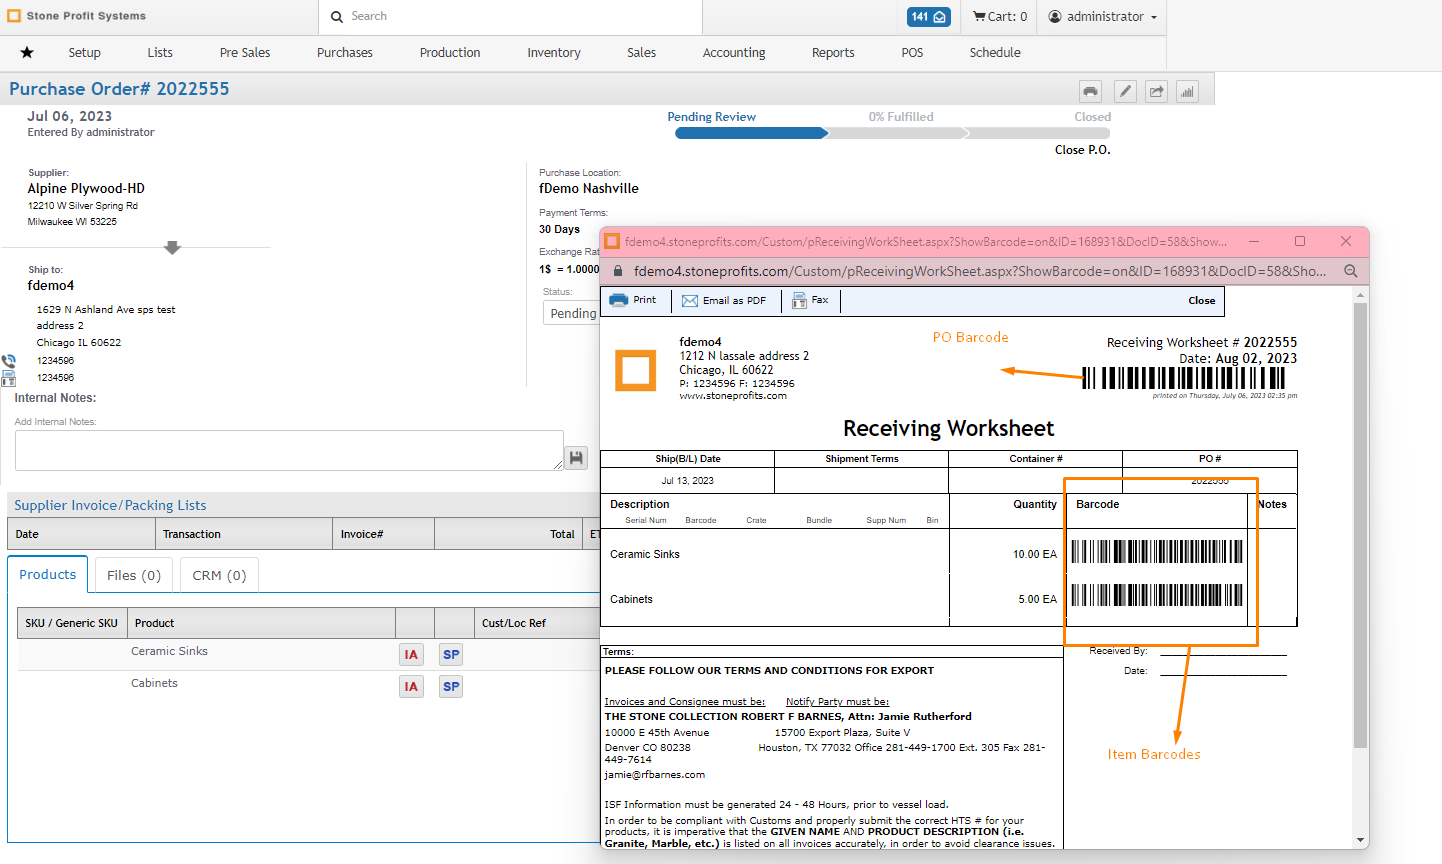
Task: Open the Purchases menu
Action: pos(345,53)
